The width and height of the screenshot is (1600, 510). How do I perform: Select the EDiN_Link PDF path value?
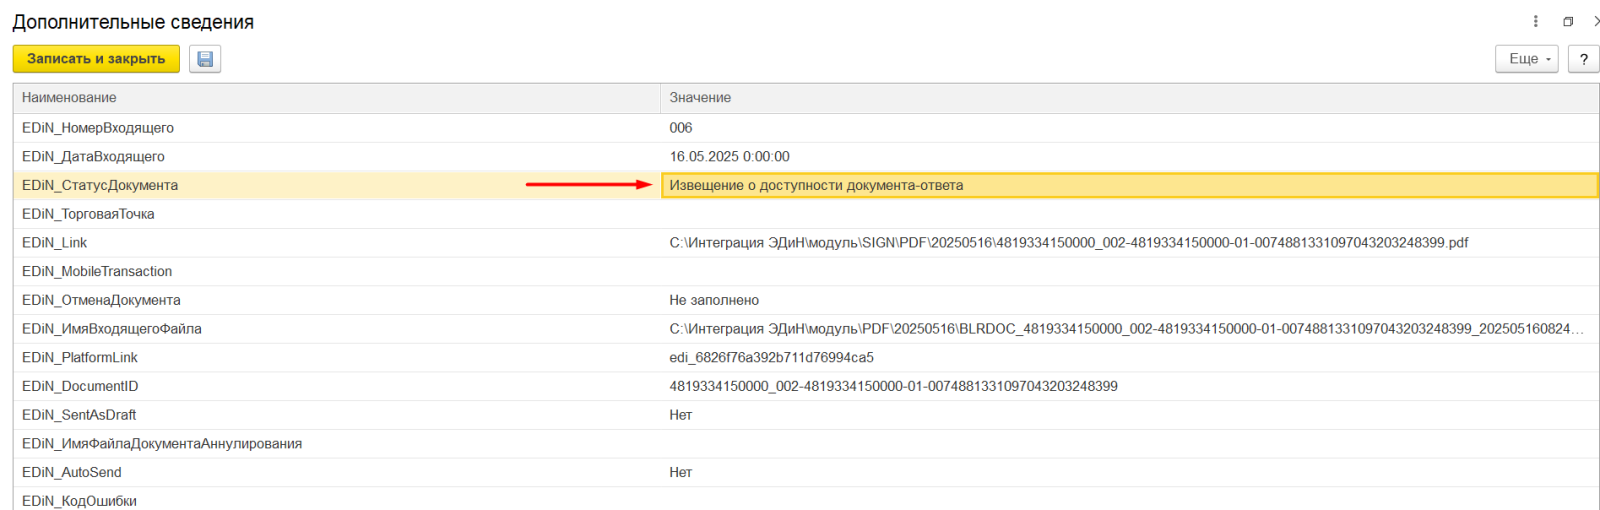point(1068,243)
